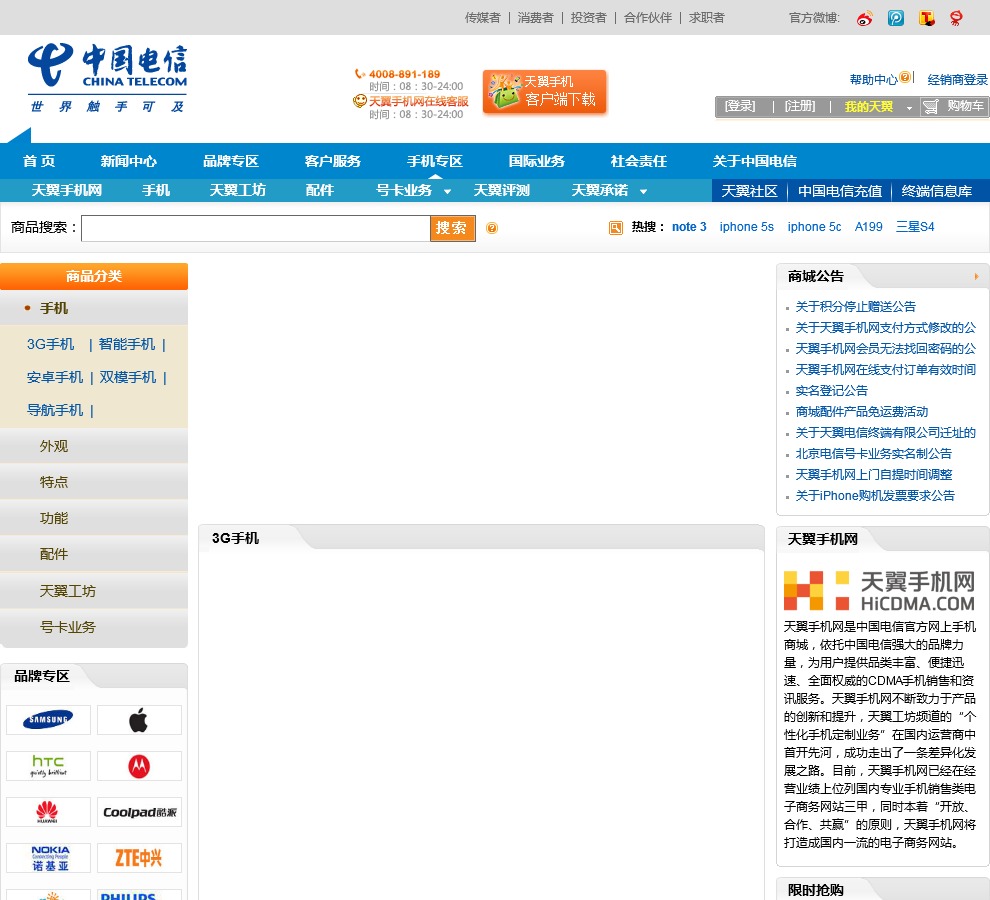This screenshot has width=990, height=900.
Task: Open 经销商登录 link
Action: click(x=957, y=80)
